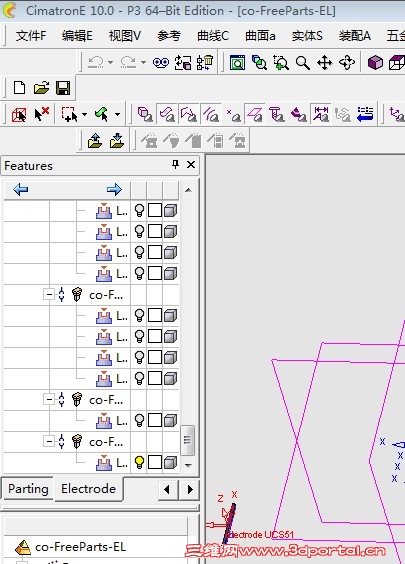Screen dimensions: 405x564
Task: Toggle bulb in row just above last co-F...
Action: click(x=139, y=420)
